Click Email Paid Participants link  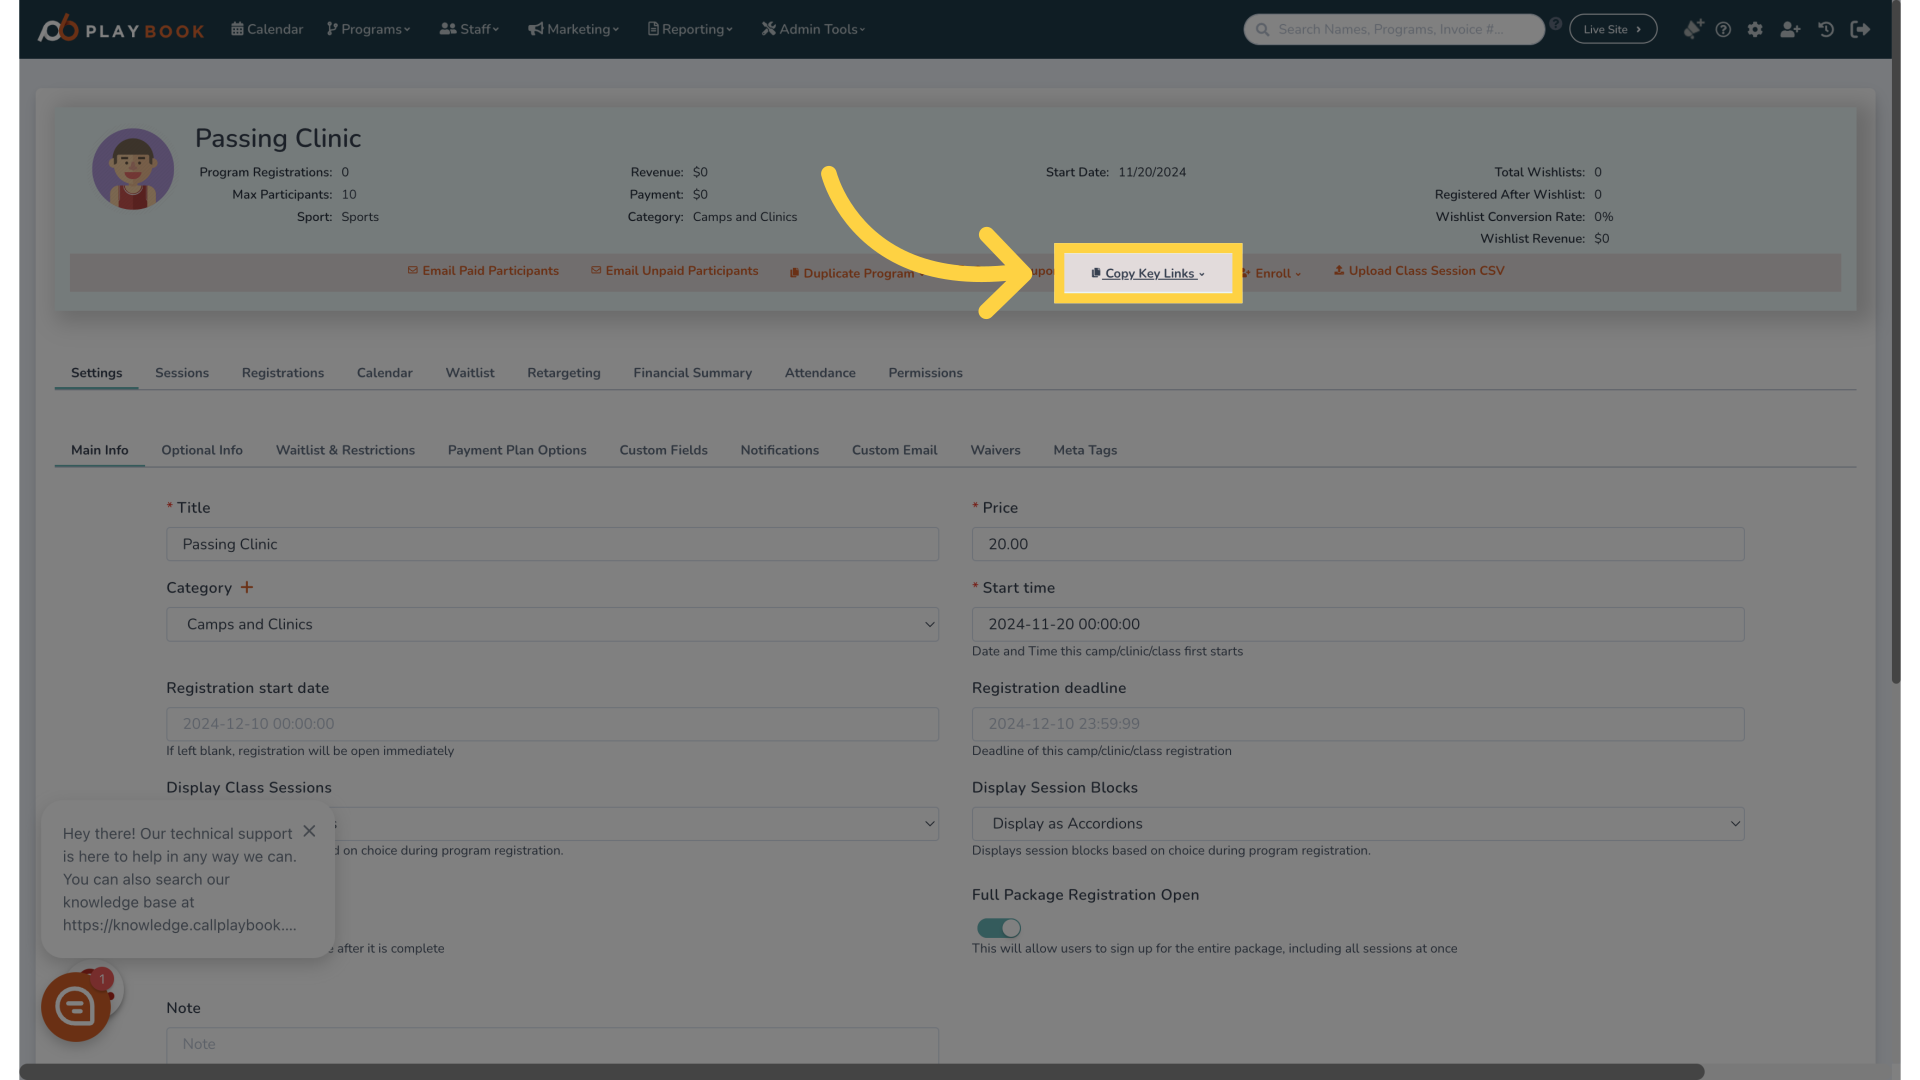483,271
